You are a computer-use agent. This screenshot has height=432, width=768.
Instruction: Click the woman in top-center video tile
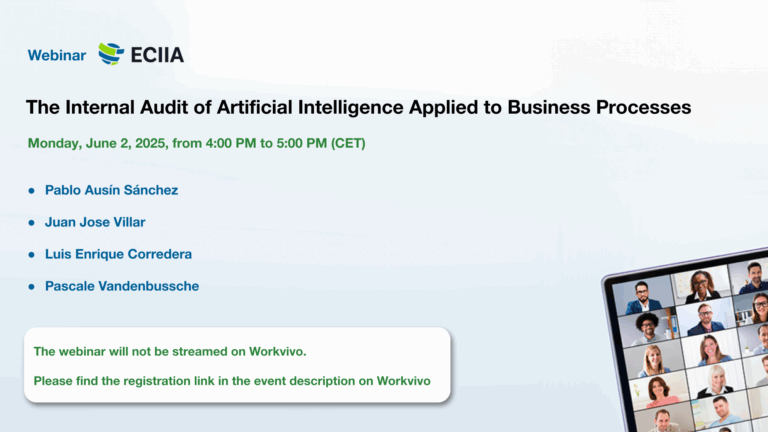point(701,286)
